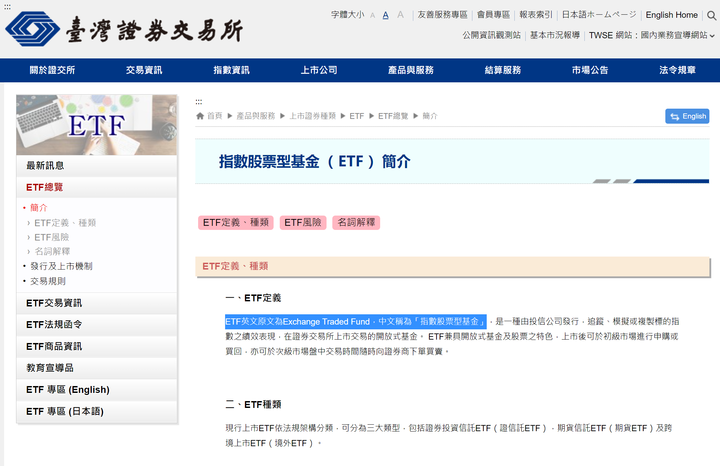Expand the ETF交易資訊 sidebar section
The height and width of the screenshot is (466, 720).
pyautogui.click(x=96, y=303)
